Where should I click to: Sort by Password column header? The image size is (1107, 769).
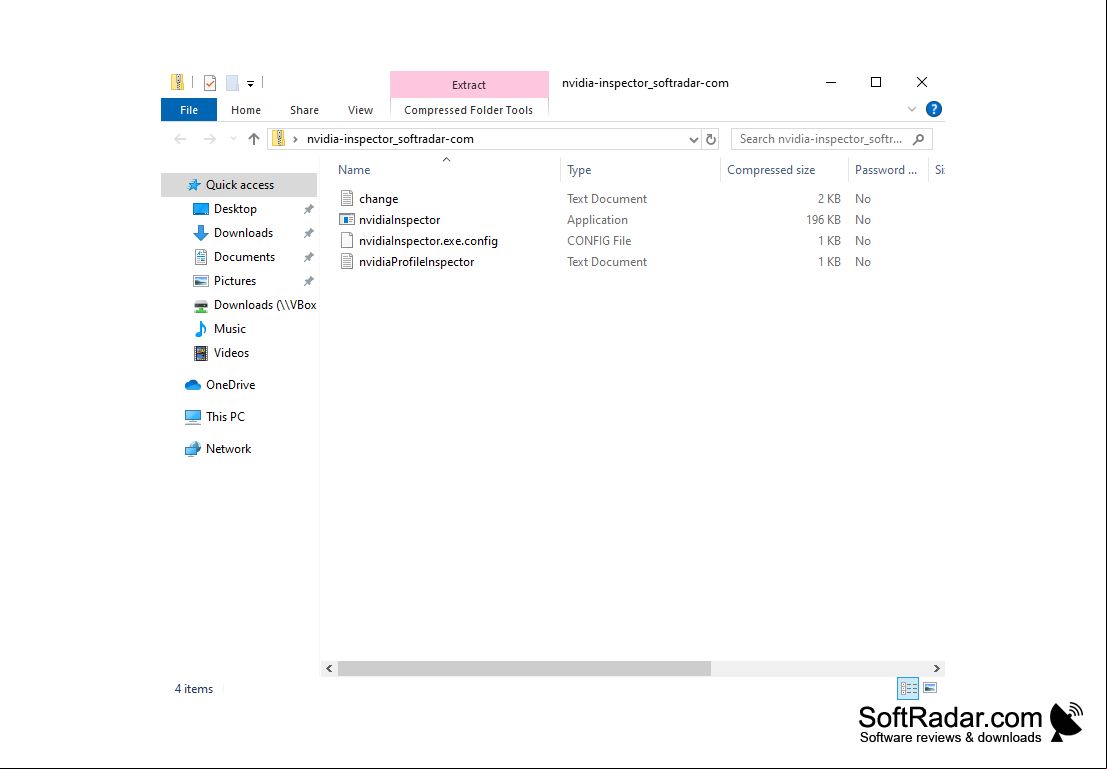tap(887, 169)
